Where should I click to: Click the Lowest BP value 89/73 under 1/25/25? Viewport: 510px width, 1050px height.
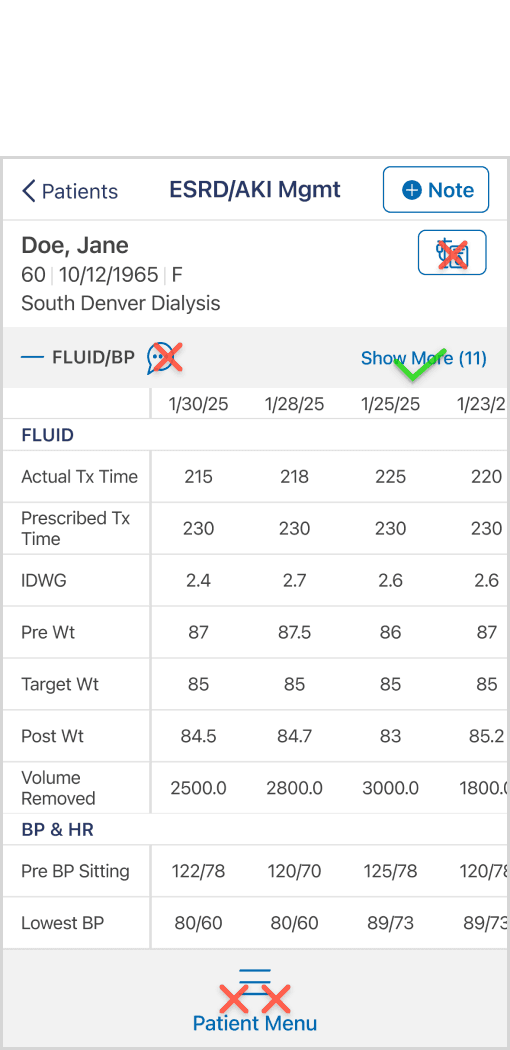tap(390, 923)
